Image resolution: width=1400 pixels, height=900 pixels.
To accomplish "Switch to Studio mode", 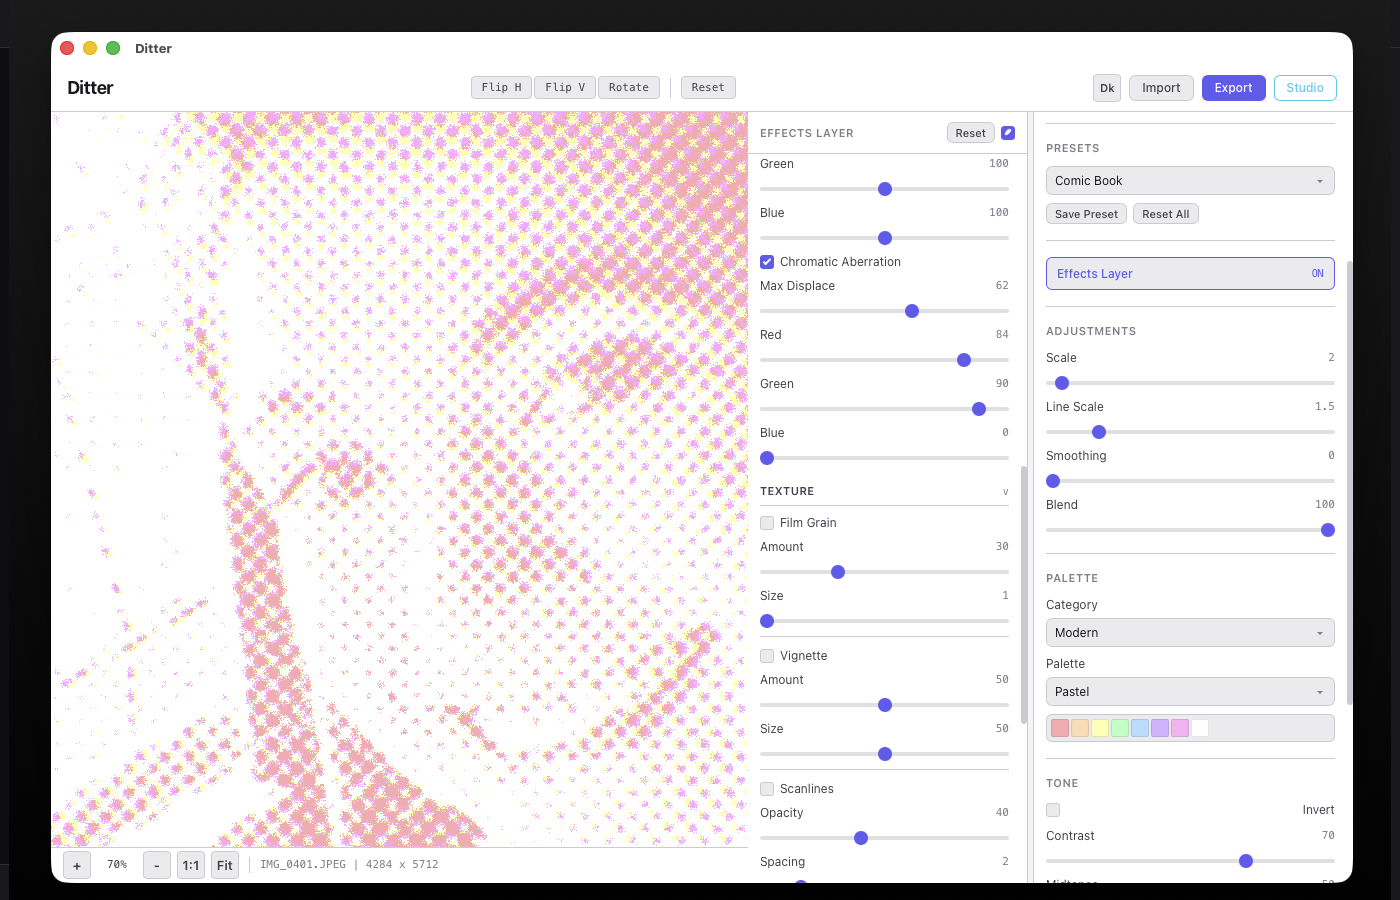I will point(1304,87).
